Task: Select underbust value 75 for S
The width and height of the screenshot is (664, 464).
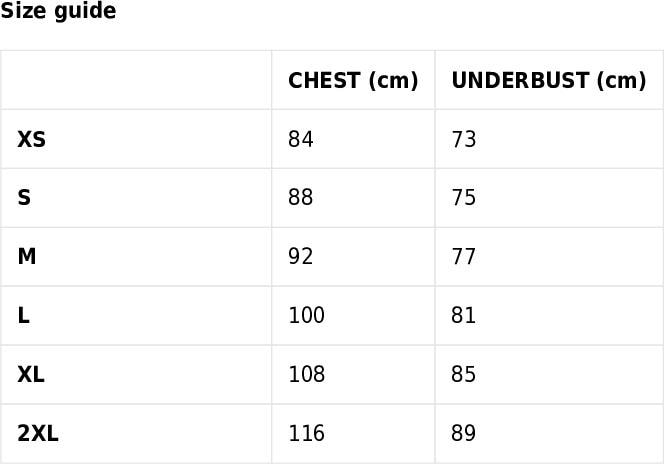Action: point(464,198)
